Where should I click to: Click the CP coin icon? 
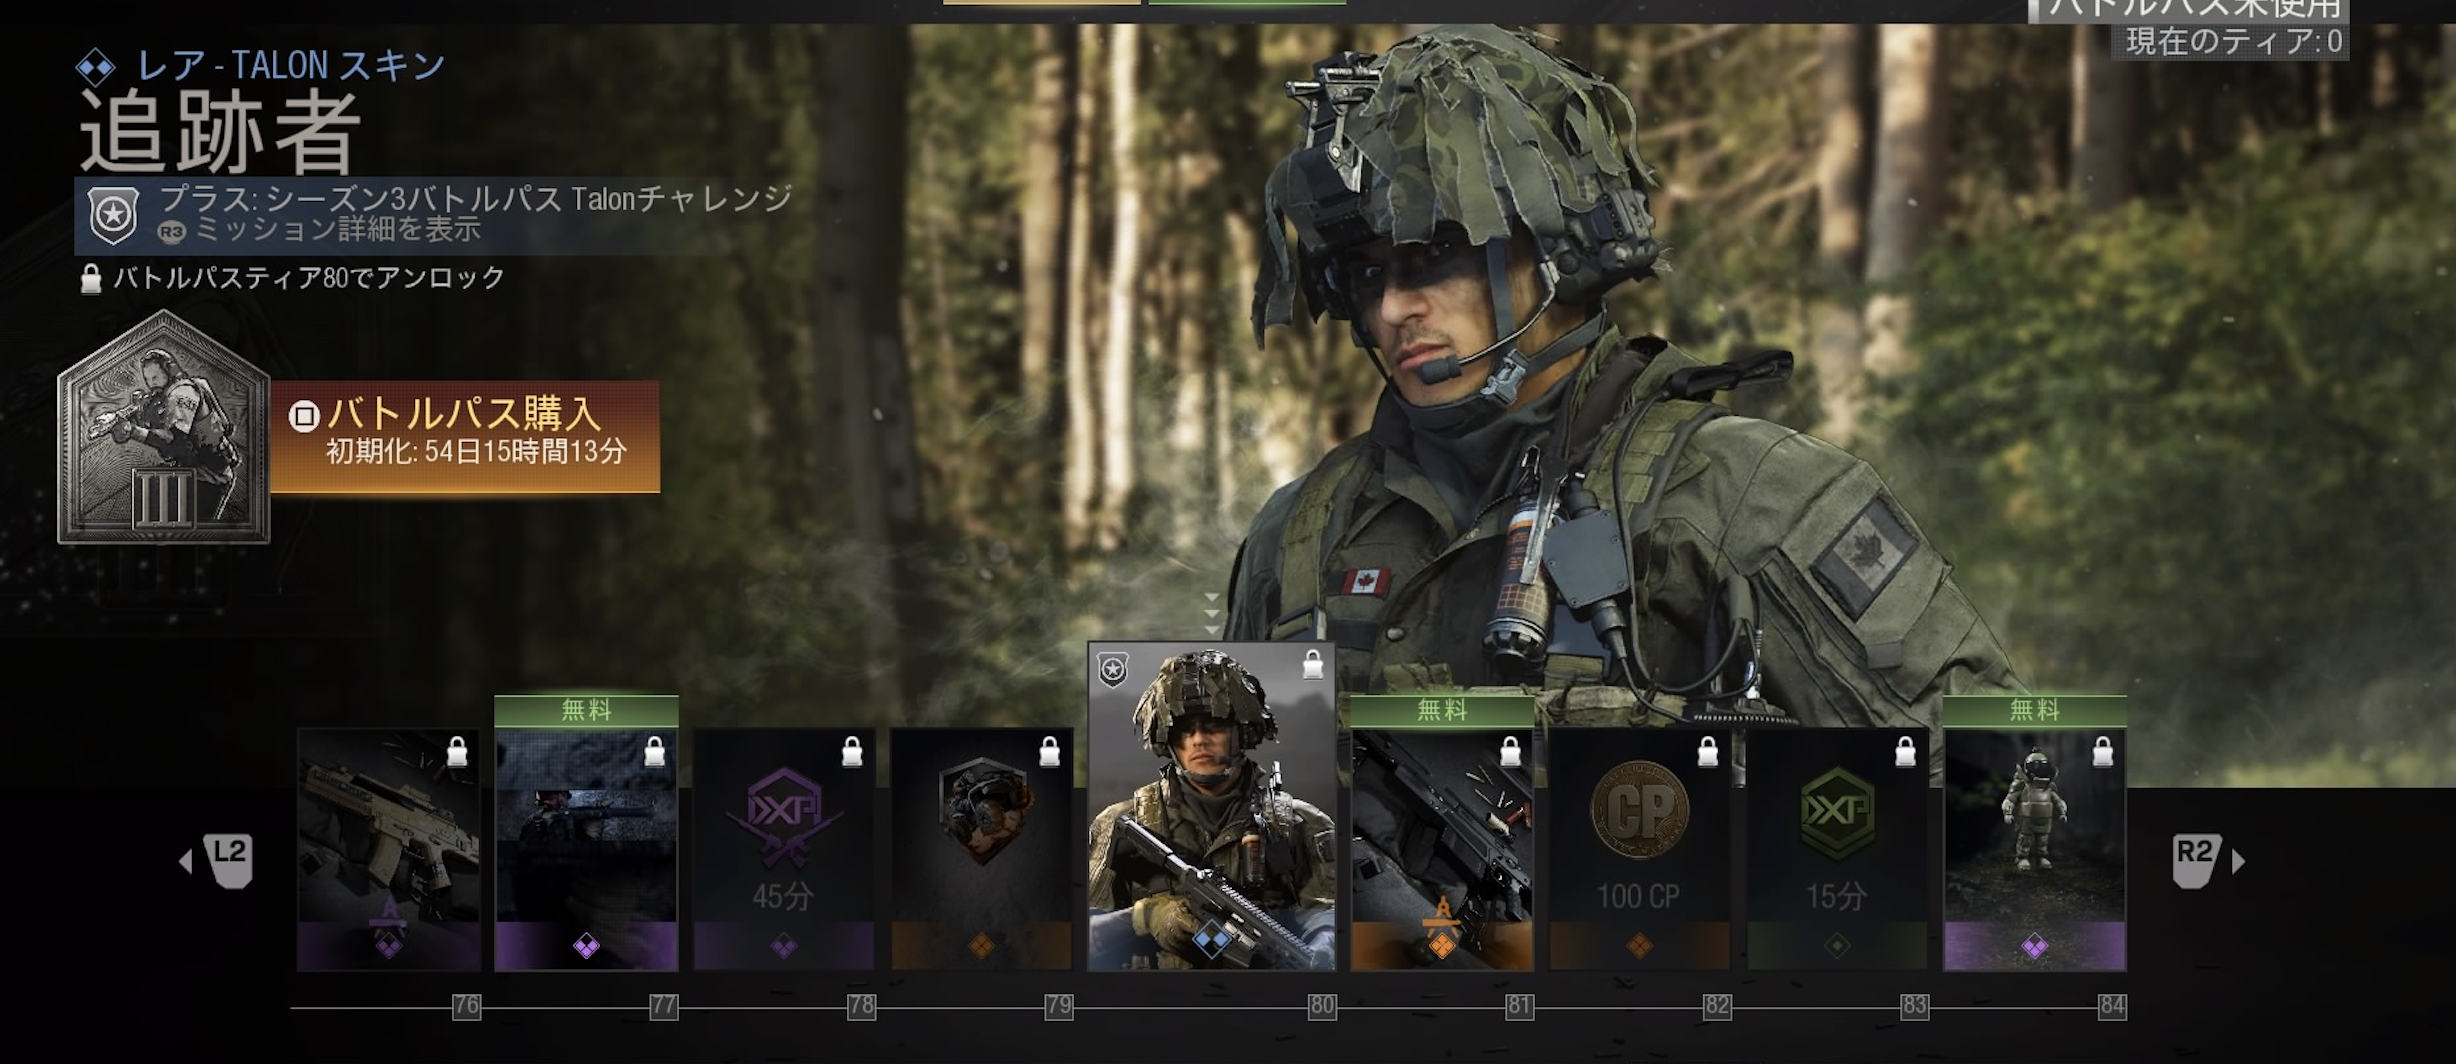click(1639, 810)
